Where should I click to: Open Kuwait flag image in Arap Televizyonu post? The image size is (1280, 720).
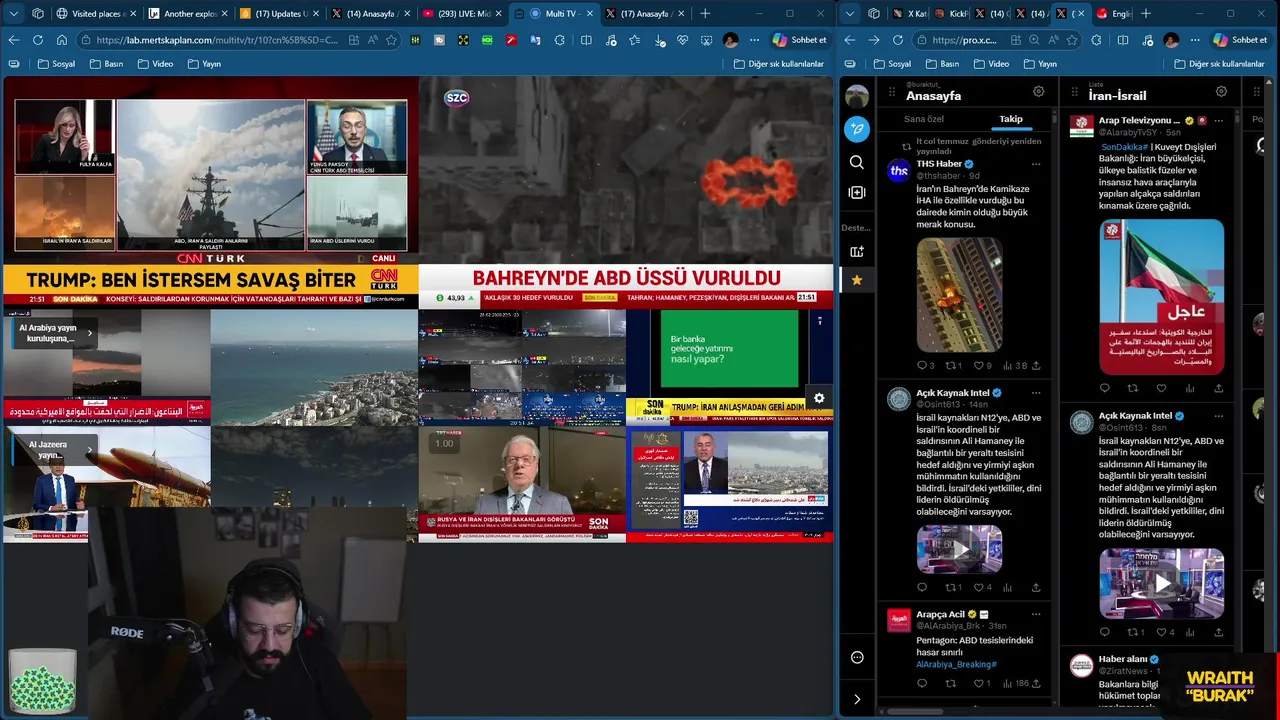(1161, 297)
